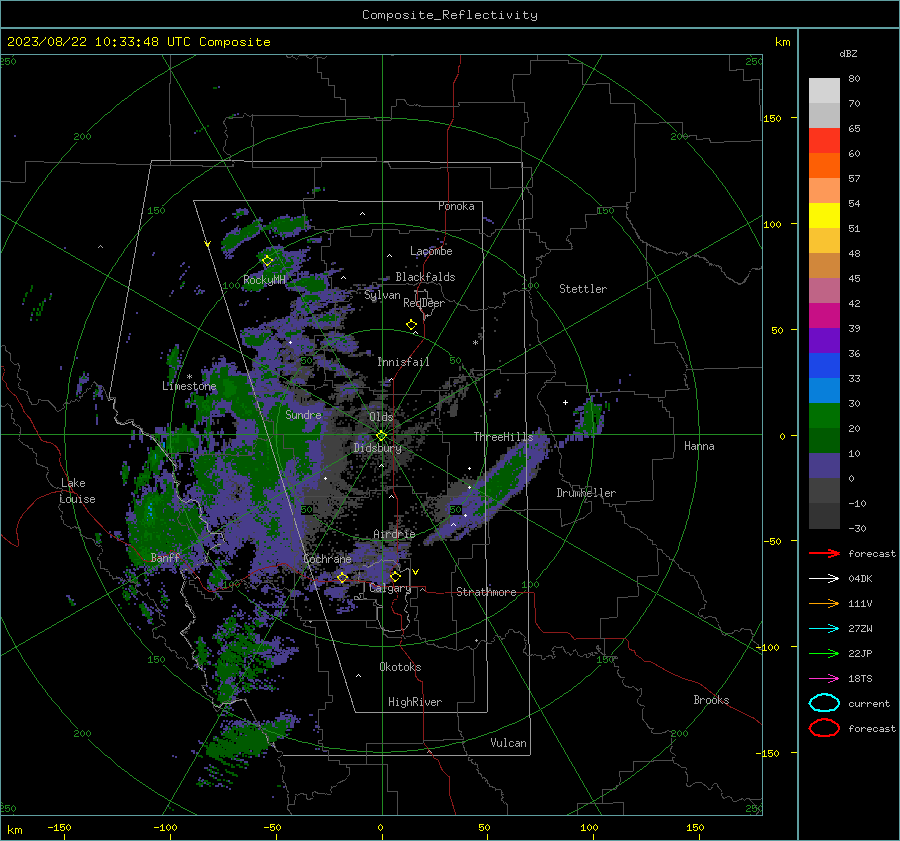
Task: Click the yellow diamond marker above Calgary
Action: pyautogui.click(x=395, y=576)
